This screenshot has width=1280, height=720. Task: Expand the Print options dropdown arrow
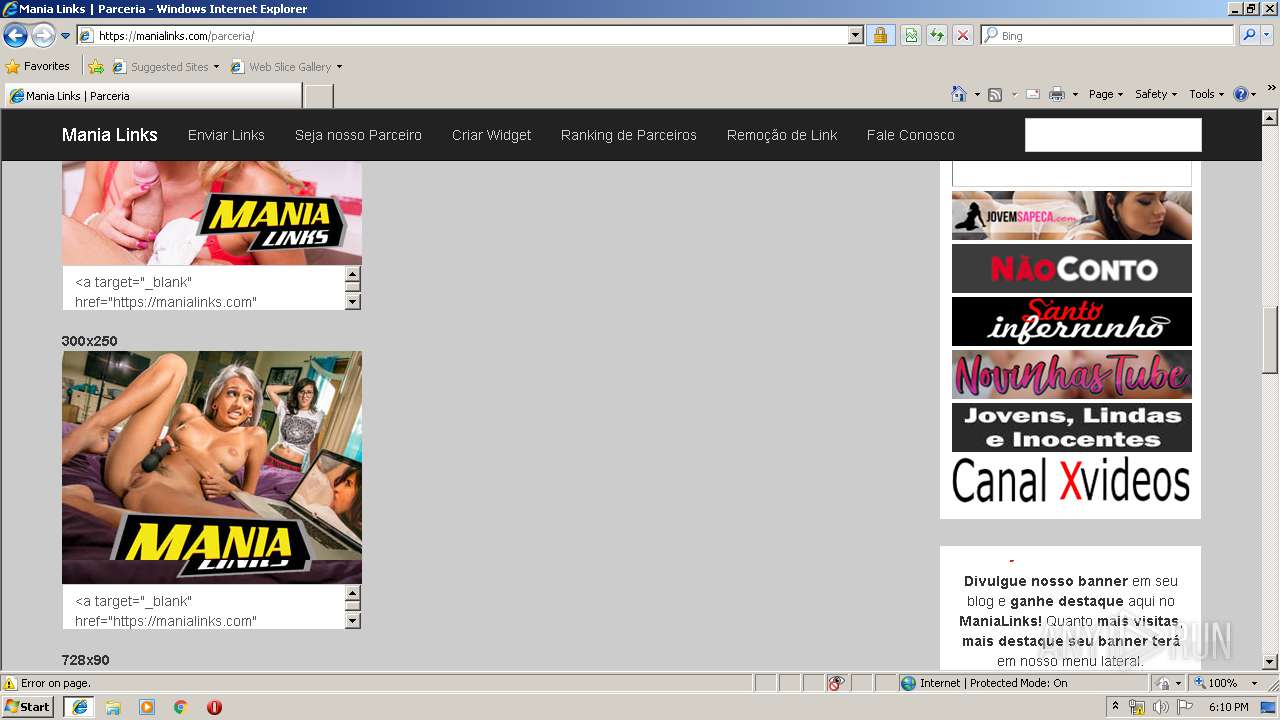(x=1075, y=94)
